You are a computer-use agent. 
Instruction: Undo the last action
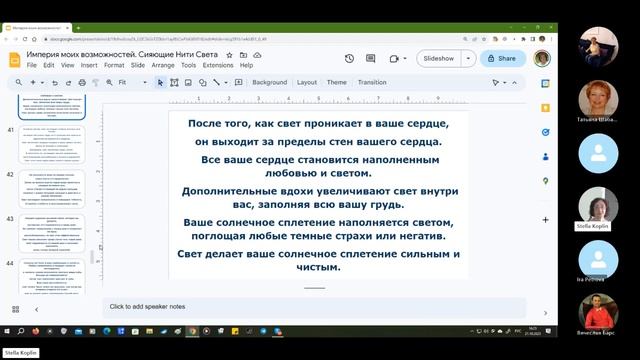(x=55, y=82)
